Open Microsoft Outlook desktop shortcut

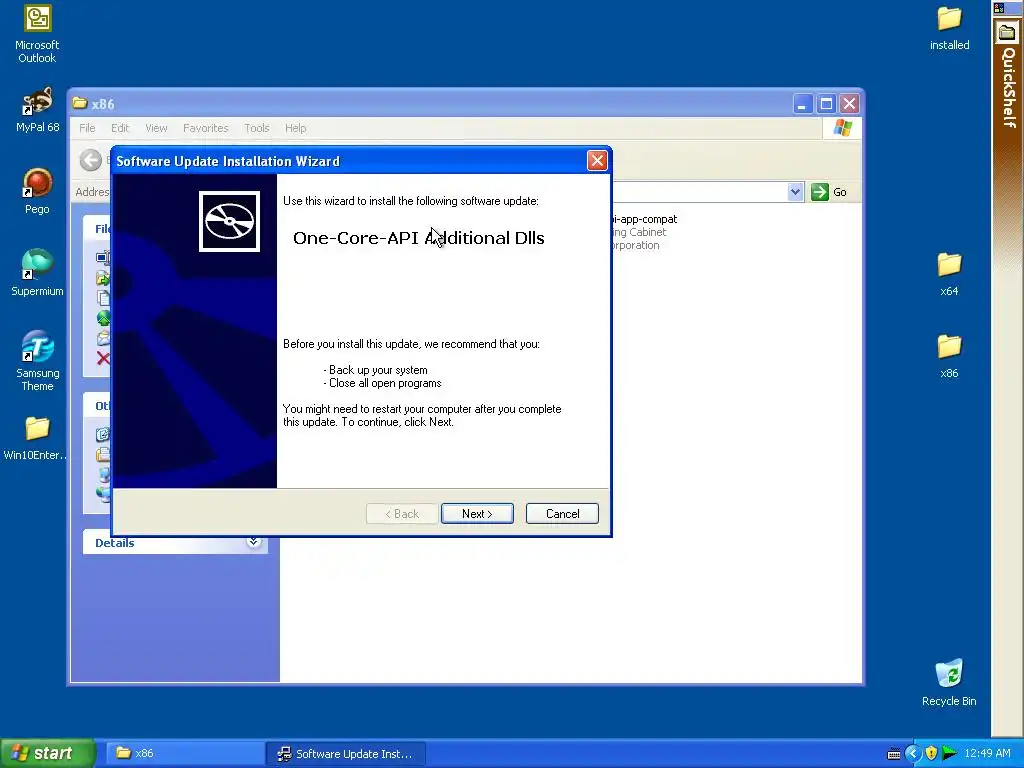[37, 34]
